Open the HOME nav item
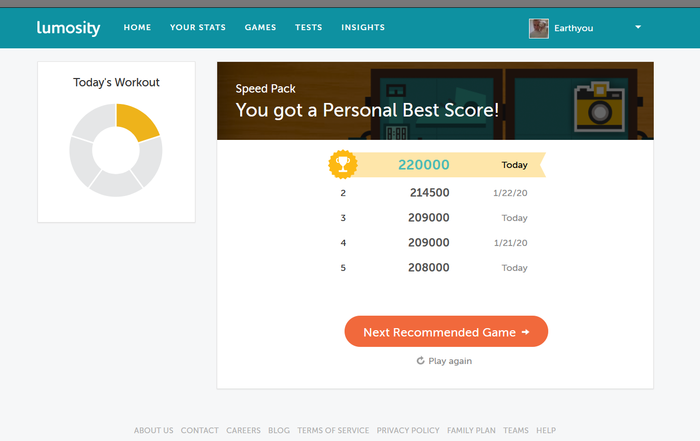The image size is (700, 441). point(137,27)
